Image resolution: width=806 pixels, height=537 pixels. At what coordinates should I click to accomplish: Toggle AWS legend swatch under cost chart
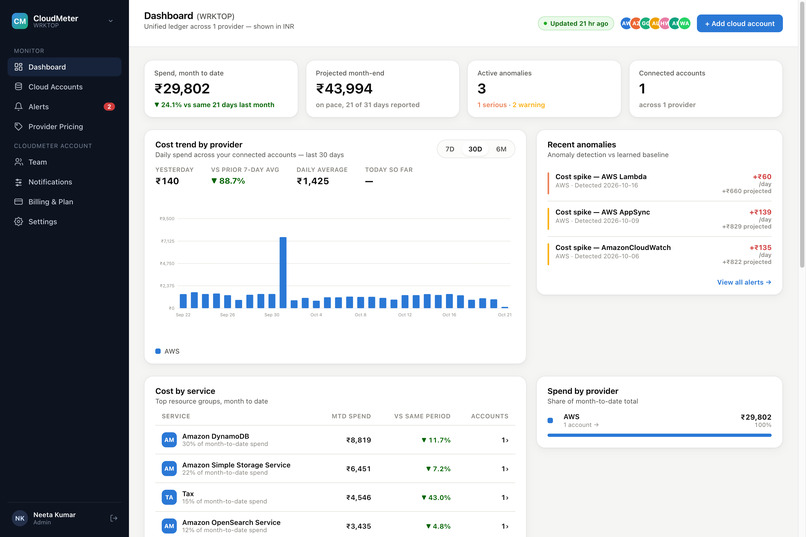(158, 351)
